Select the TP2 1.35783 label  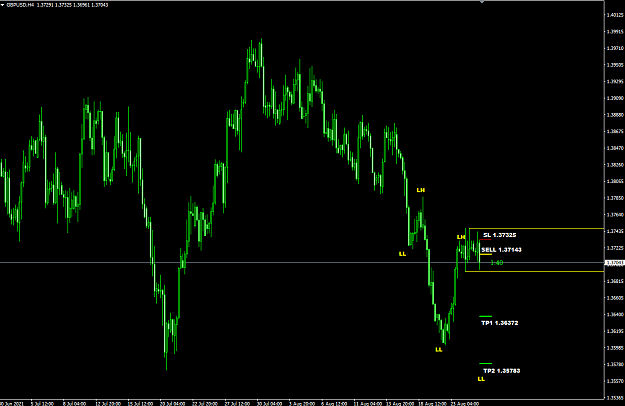(x=501, y=371)
